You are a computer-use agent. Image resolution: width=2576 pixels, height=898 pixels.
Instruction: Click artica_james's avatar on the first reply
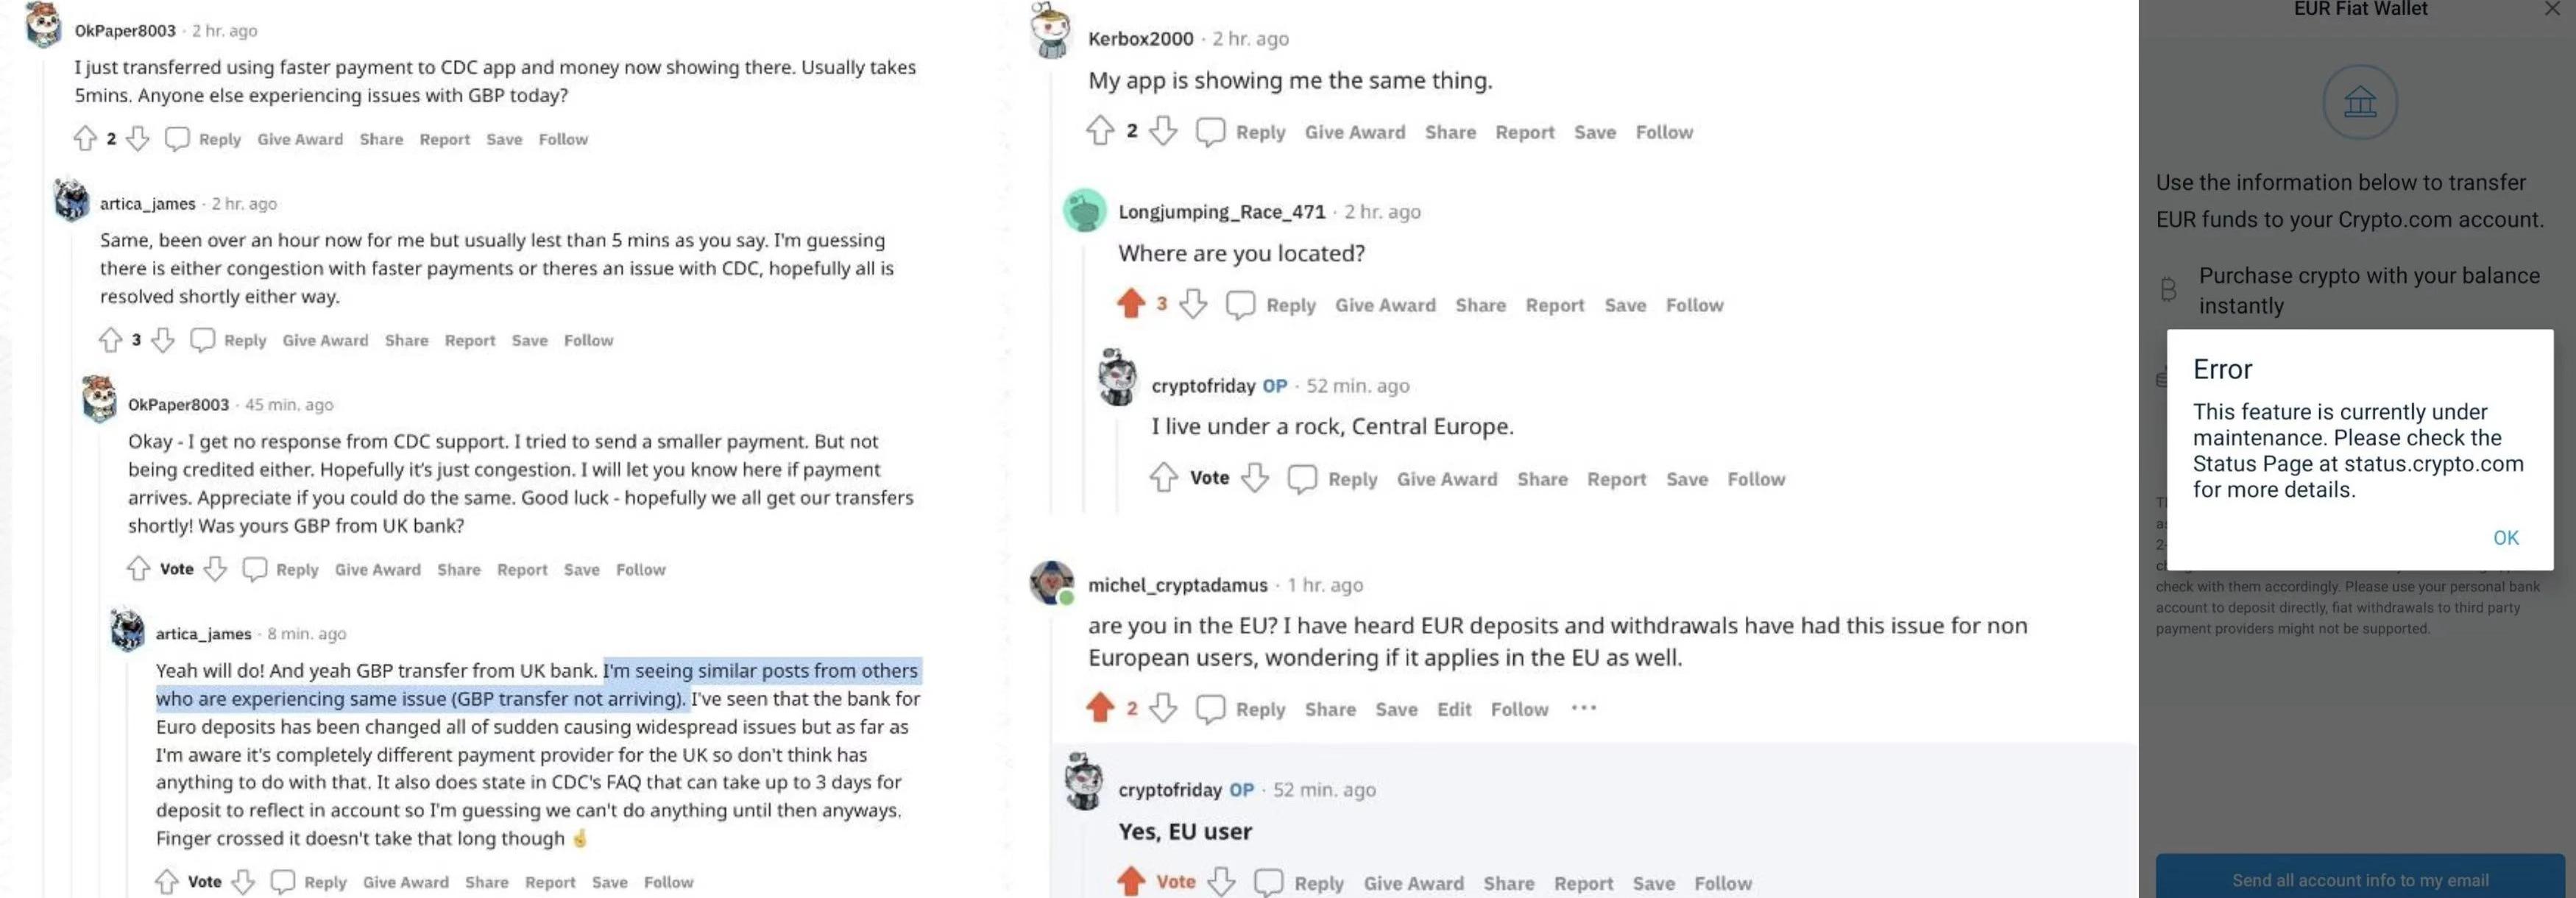72,200
